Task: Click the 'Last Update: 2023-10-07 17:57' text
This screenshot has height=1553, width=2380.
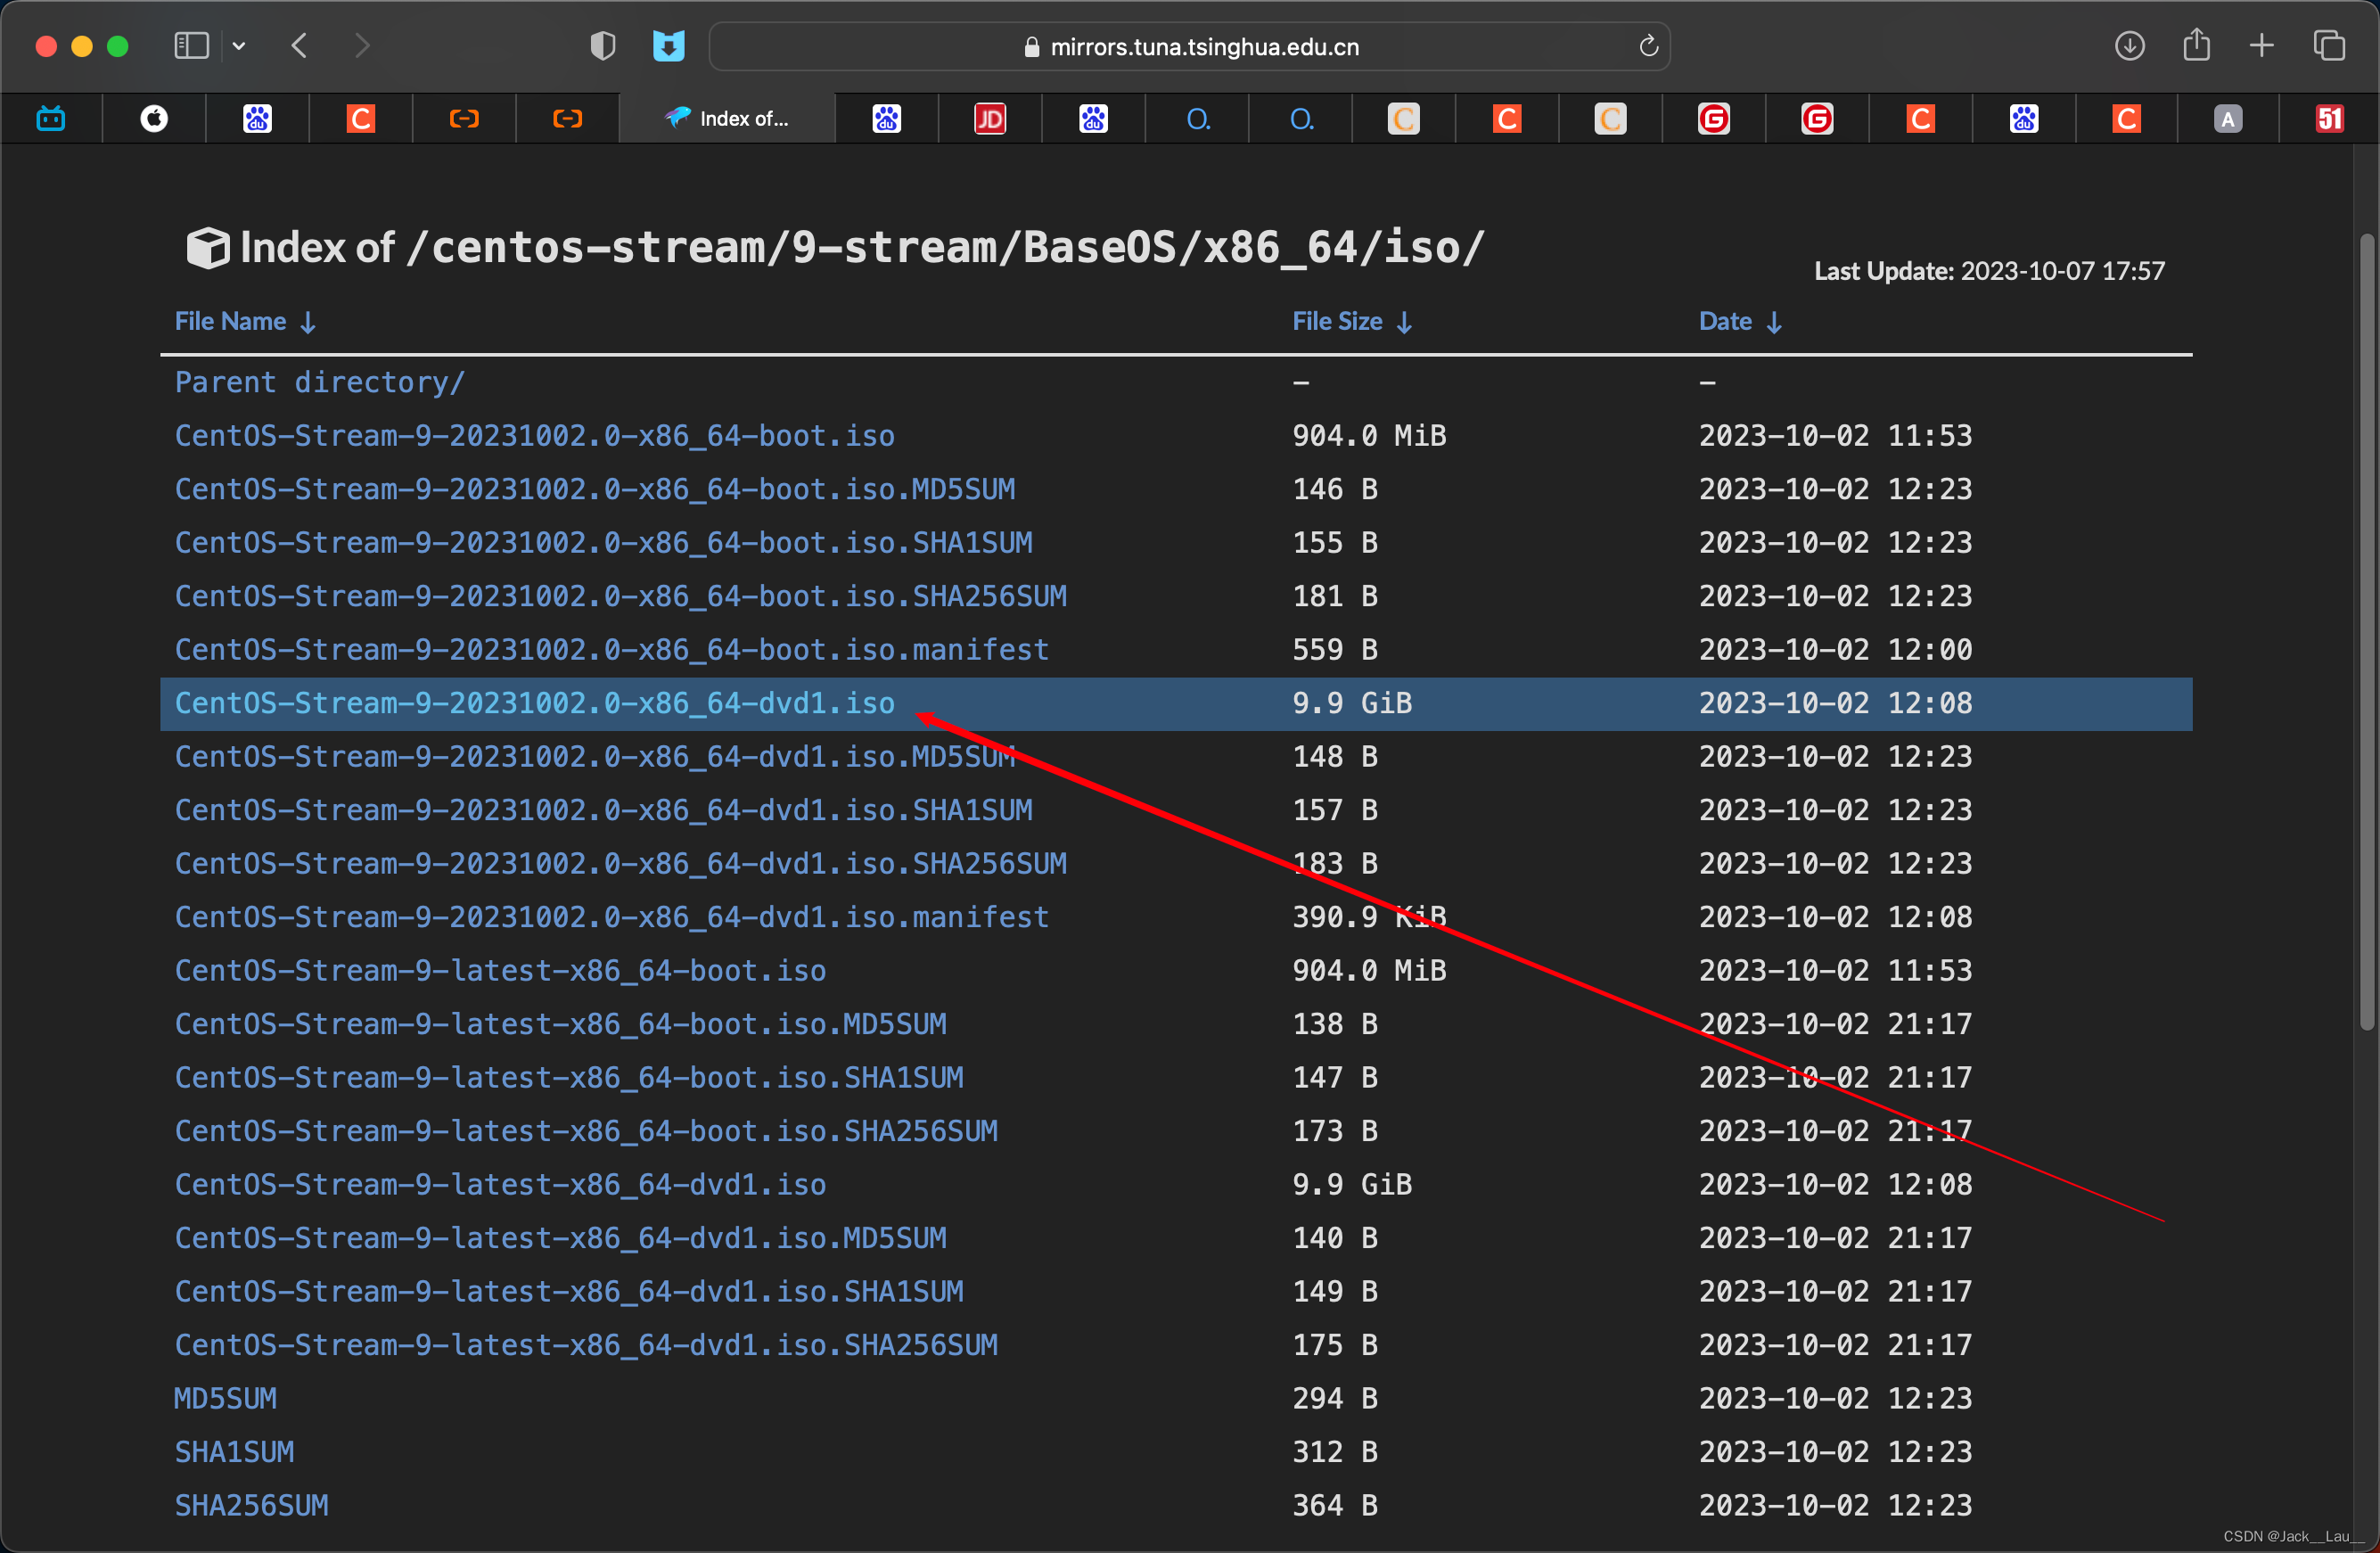Action: [x=1989, y=271]
